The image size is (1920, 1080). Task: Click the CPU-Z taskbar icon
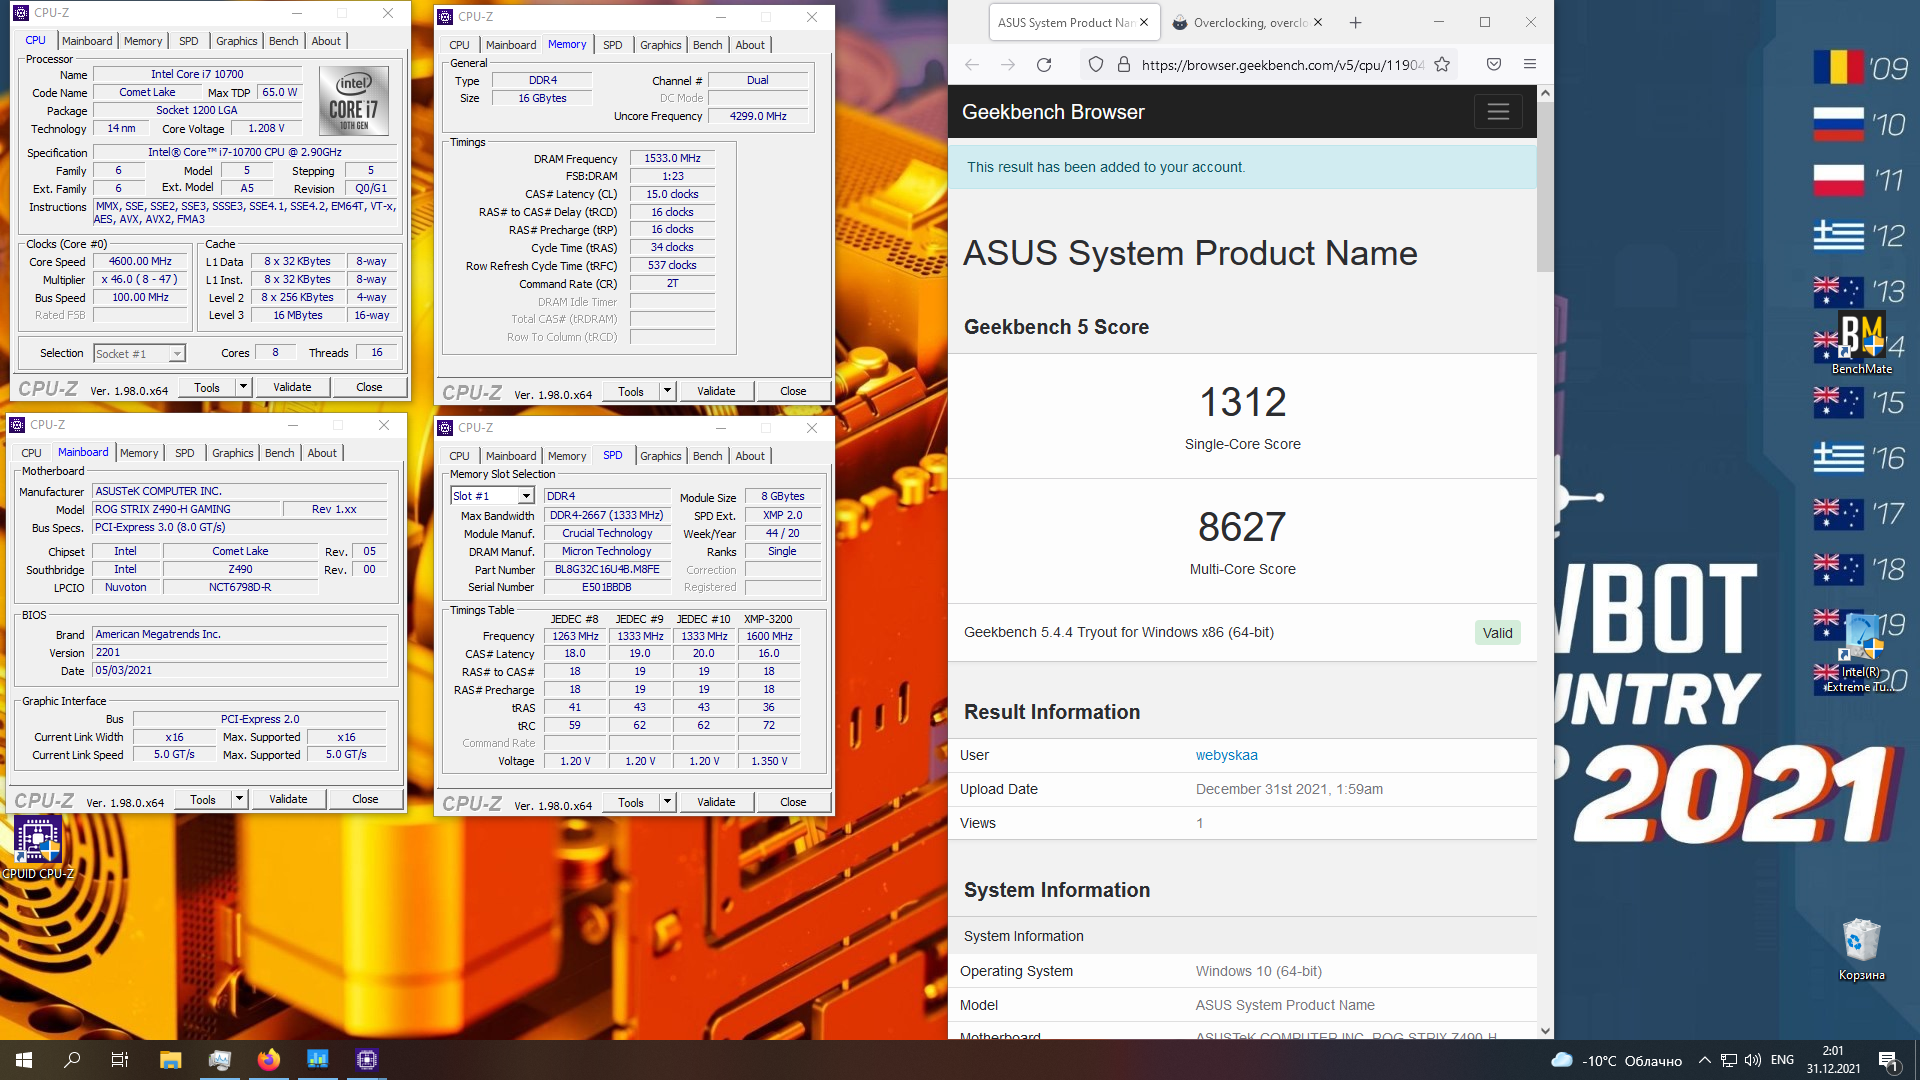(x=367, y=1060)
